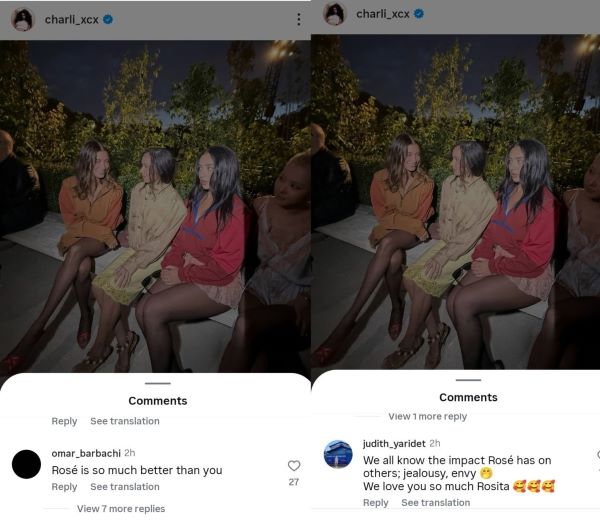Screen dimensions: 600x520
Task: See translation of omar_barbachi's comment
Action: click(125, 487)
